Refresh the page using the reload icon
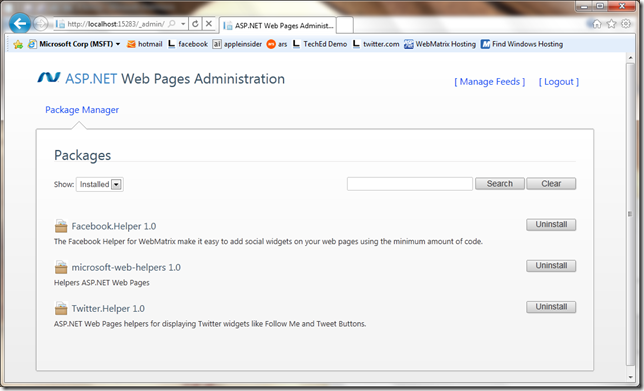The width and height of the screenshot is (644, 391). point(196,24)
